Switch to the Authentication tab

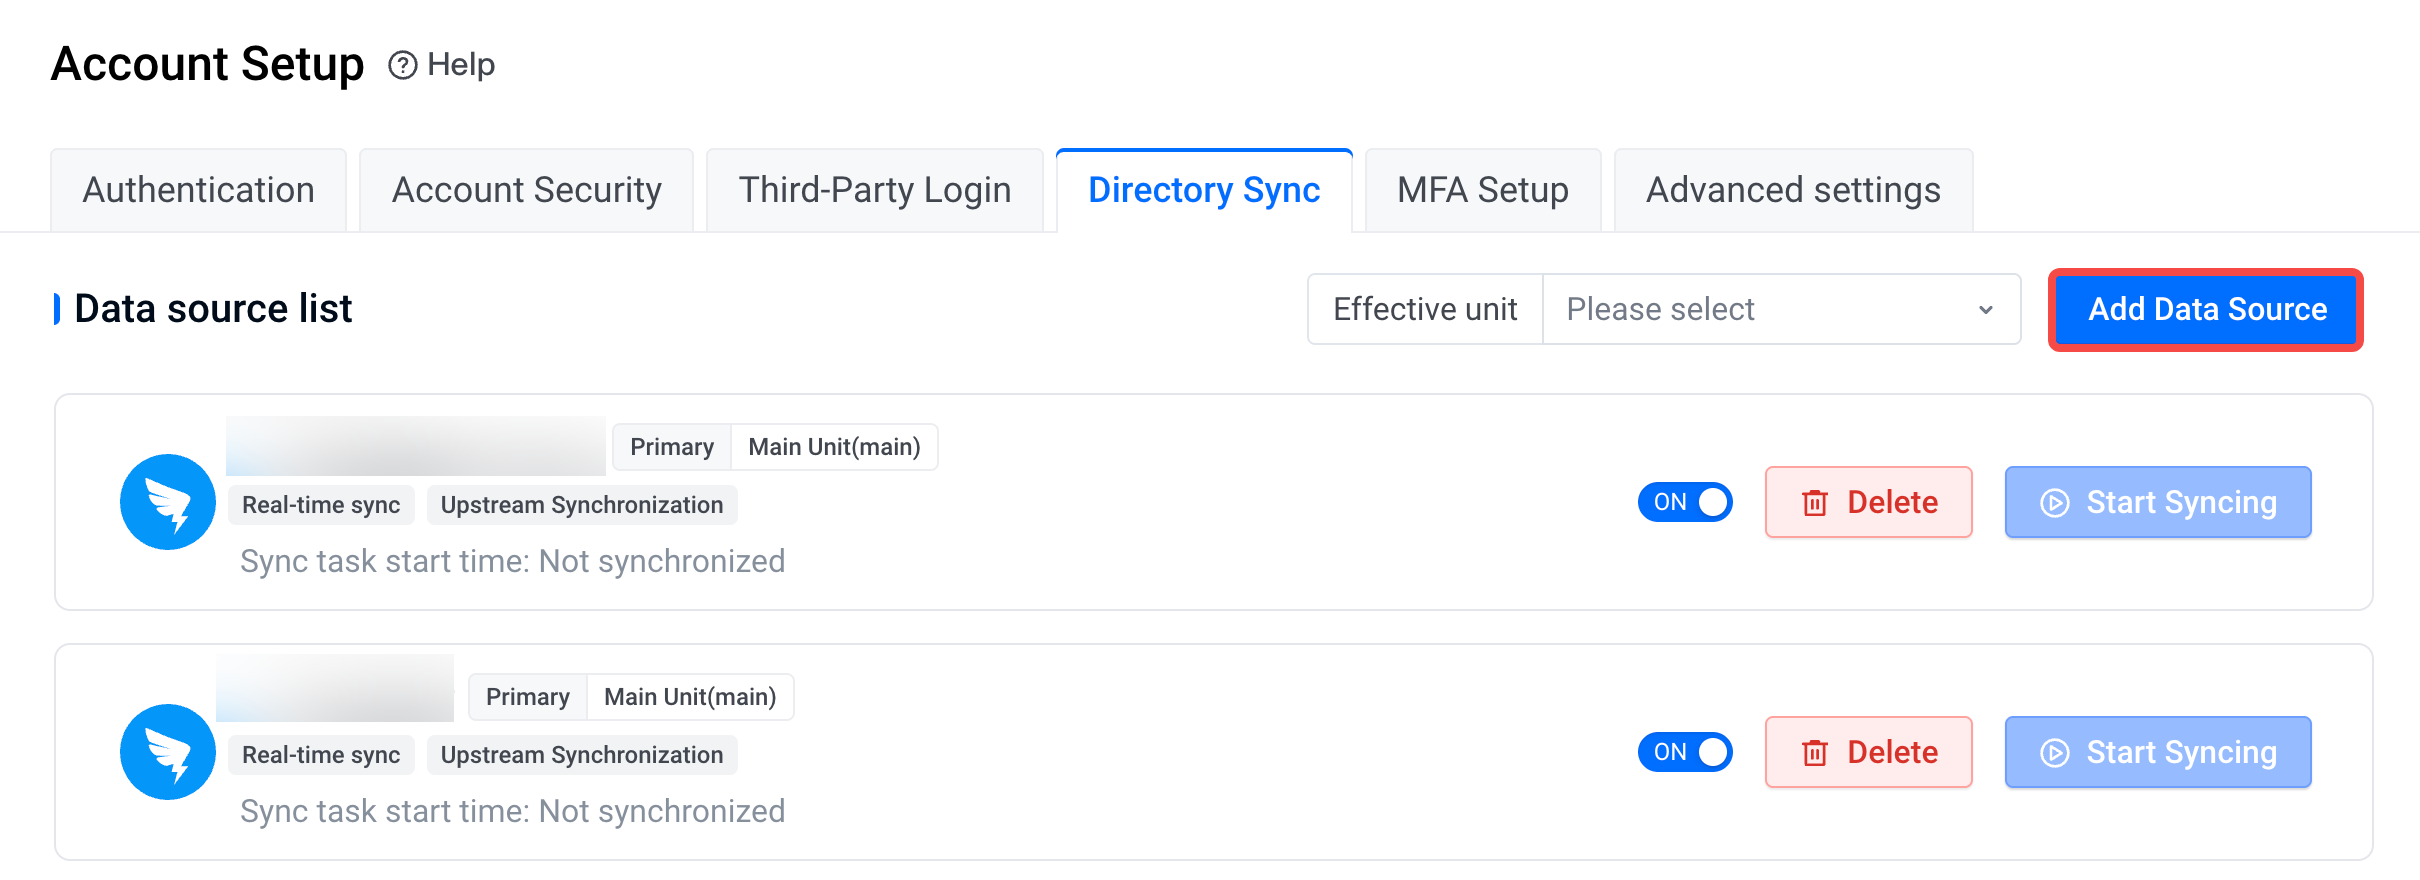tap(198, 190)
